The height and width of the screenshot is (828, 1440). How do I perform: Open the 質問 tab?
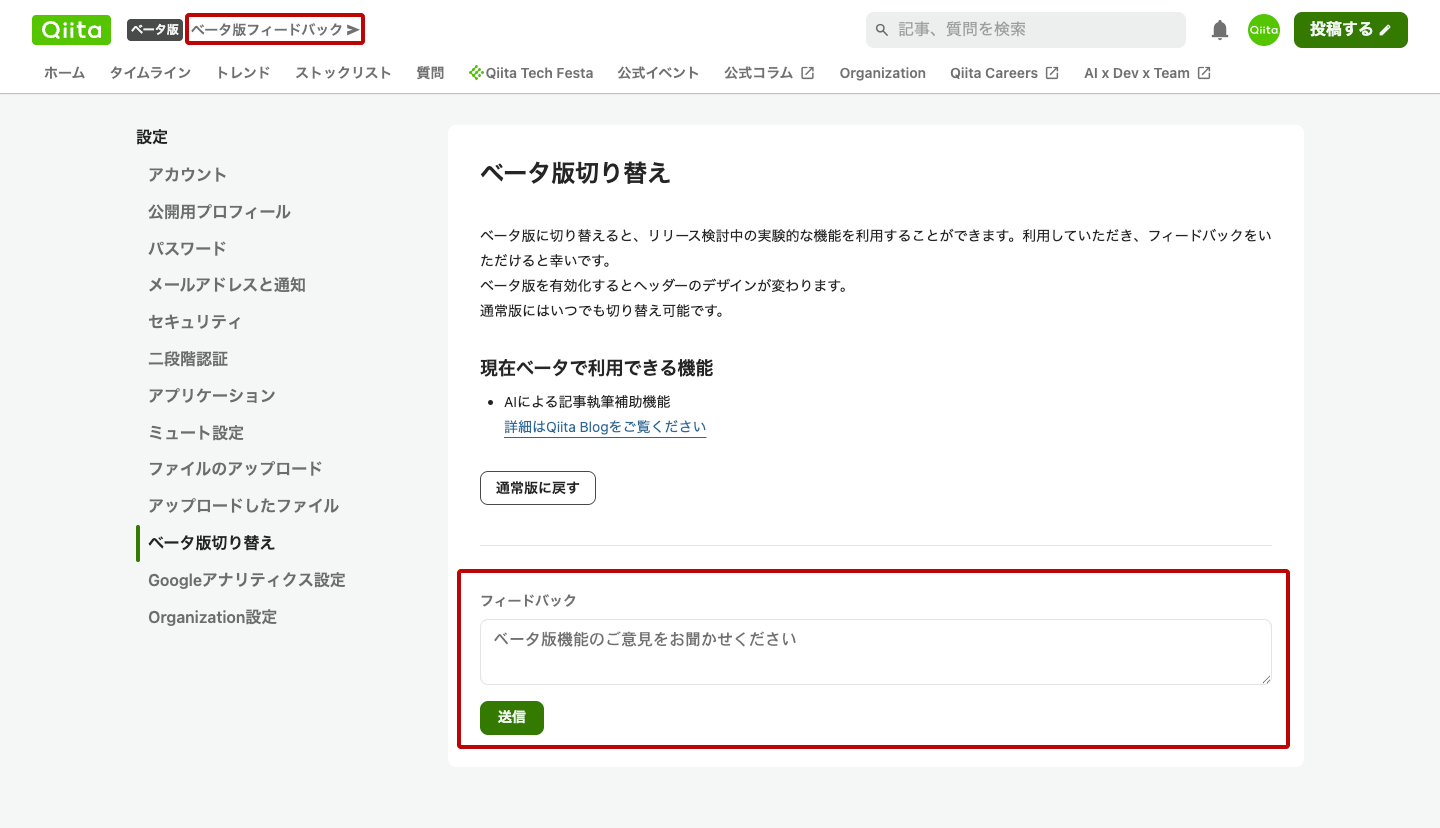click(x=430, y=73)
